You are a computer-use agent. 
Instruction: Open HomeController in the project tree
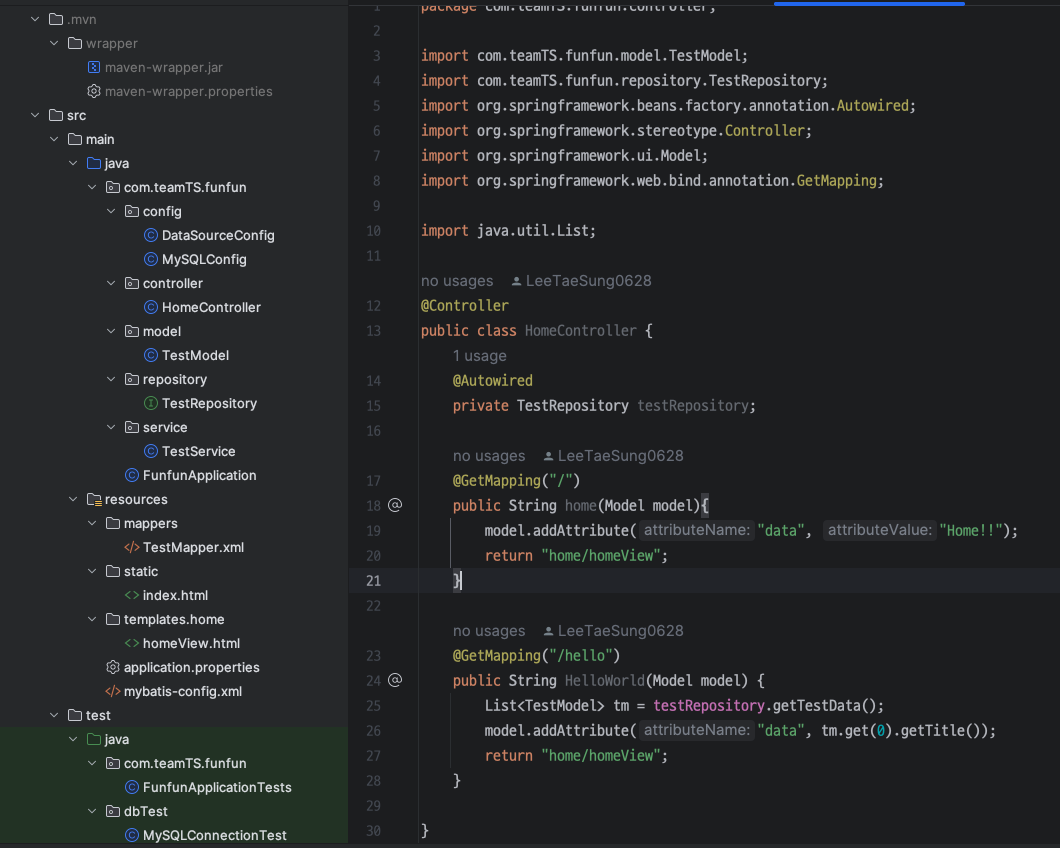211,307
